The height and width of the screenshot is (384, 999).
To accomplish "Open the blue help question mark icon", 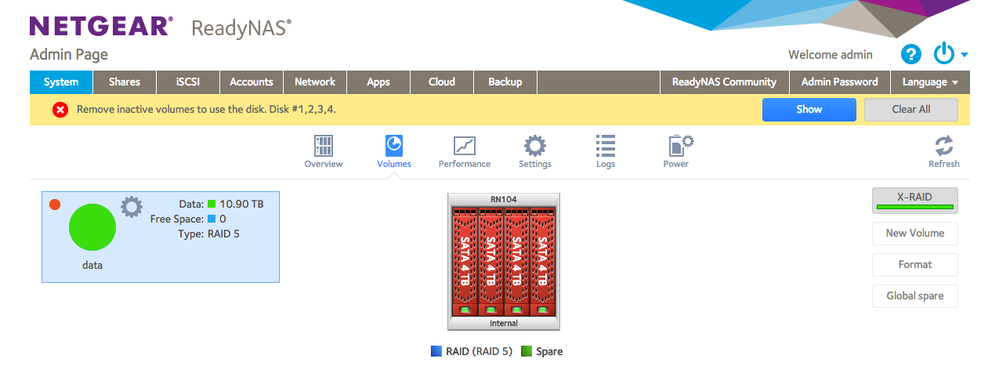I will 911,55.
